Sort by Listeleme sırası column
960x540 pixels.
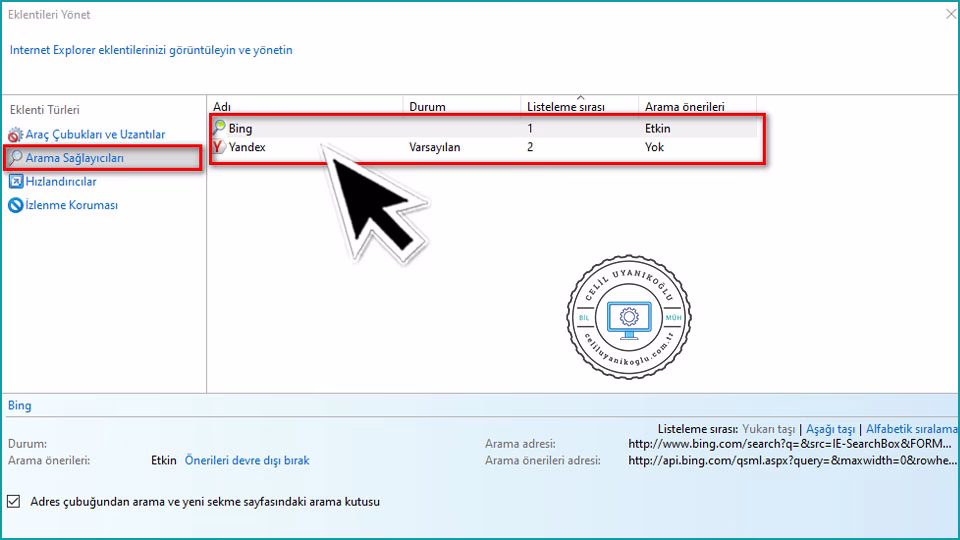[x=580, y=107]
